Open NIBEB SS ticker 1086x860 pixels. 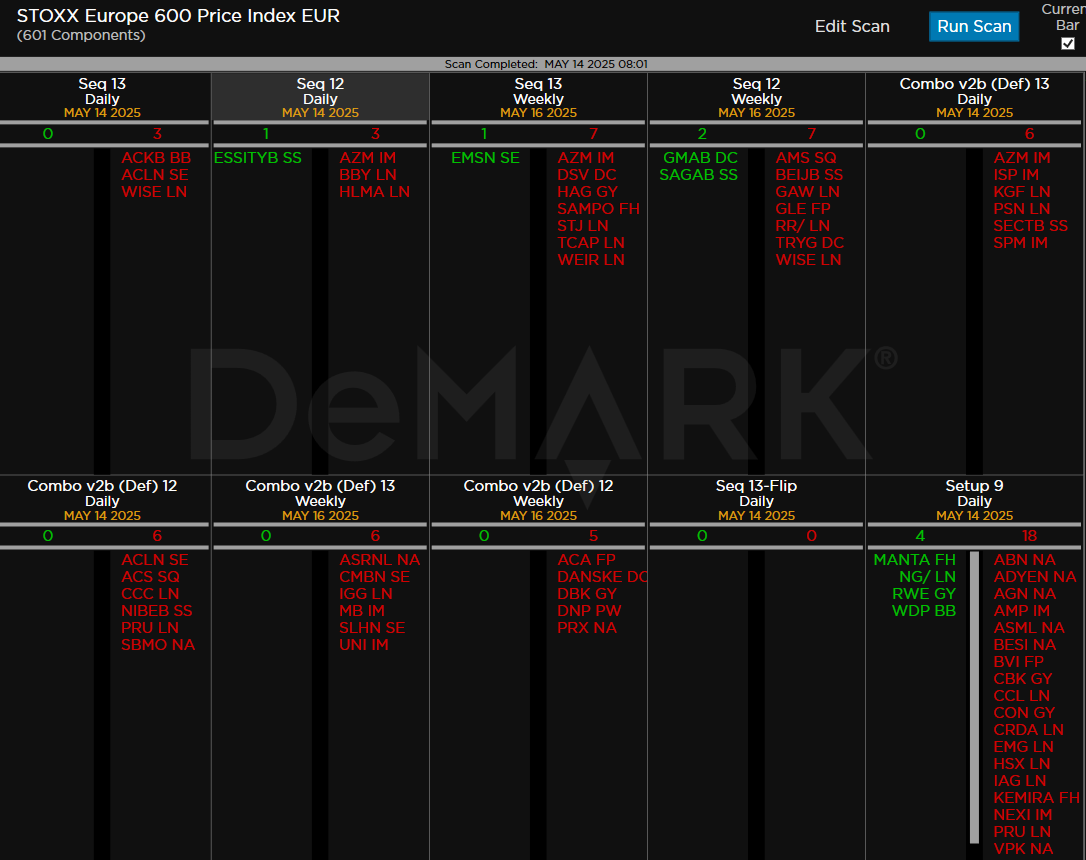(157, 611)
